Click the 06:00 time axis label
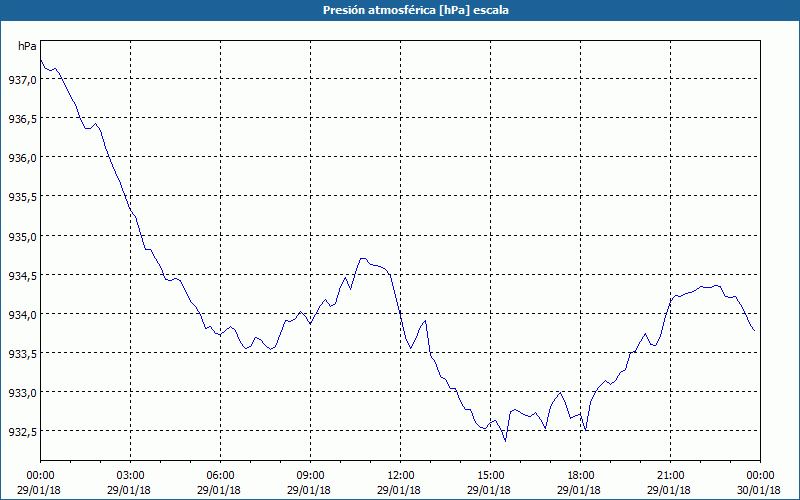Image resolution: width=800 pixels, height=500 pixels. (x=220, y=476)
